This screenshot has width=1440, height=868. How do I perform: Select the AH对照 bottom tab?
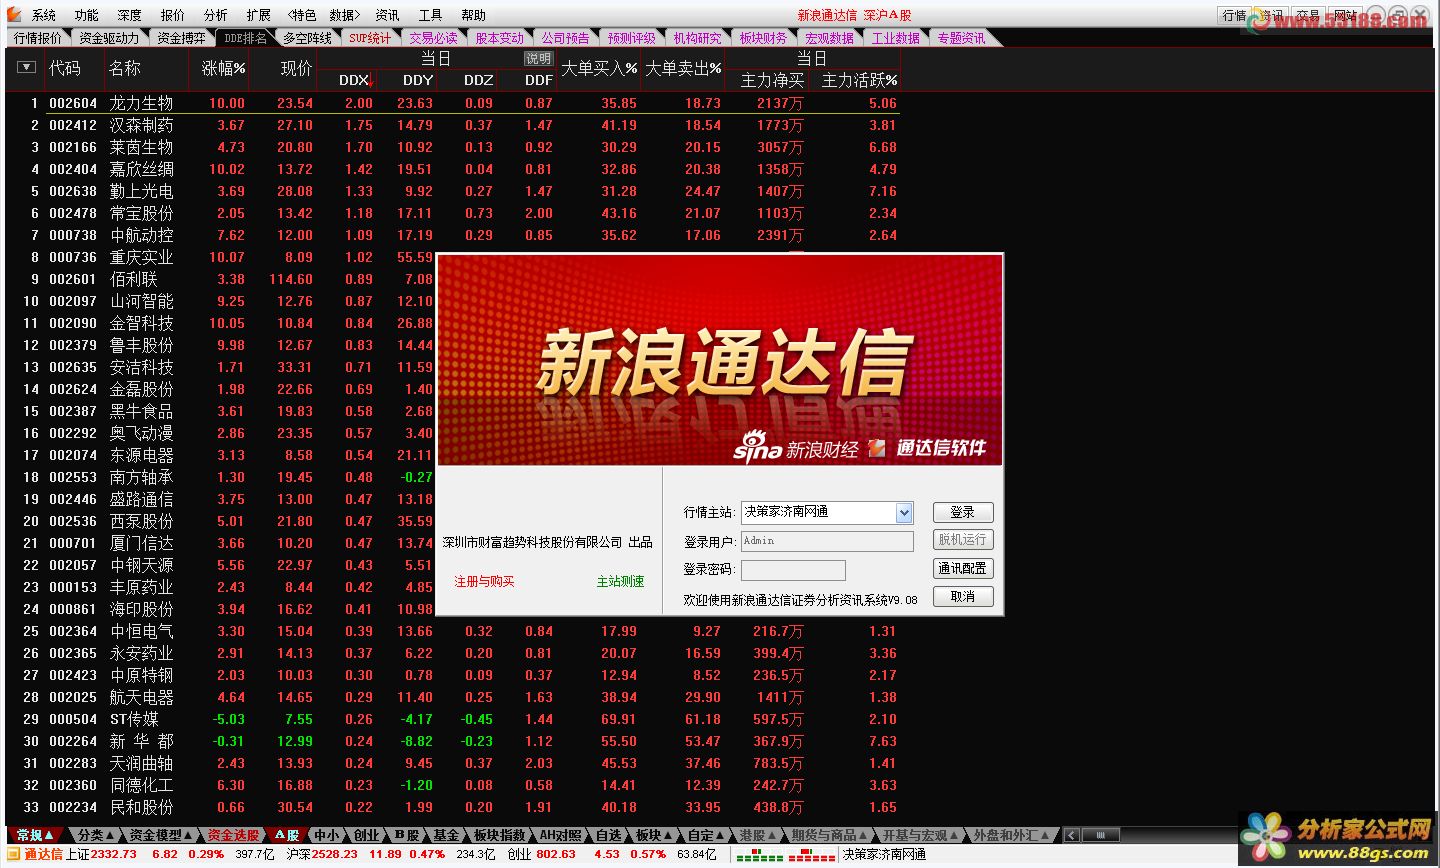click(x=560, y=835)
